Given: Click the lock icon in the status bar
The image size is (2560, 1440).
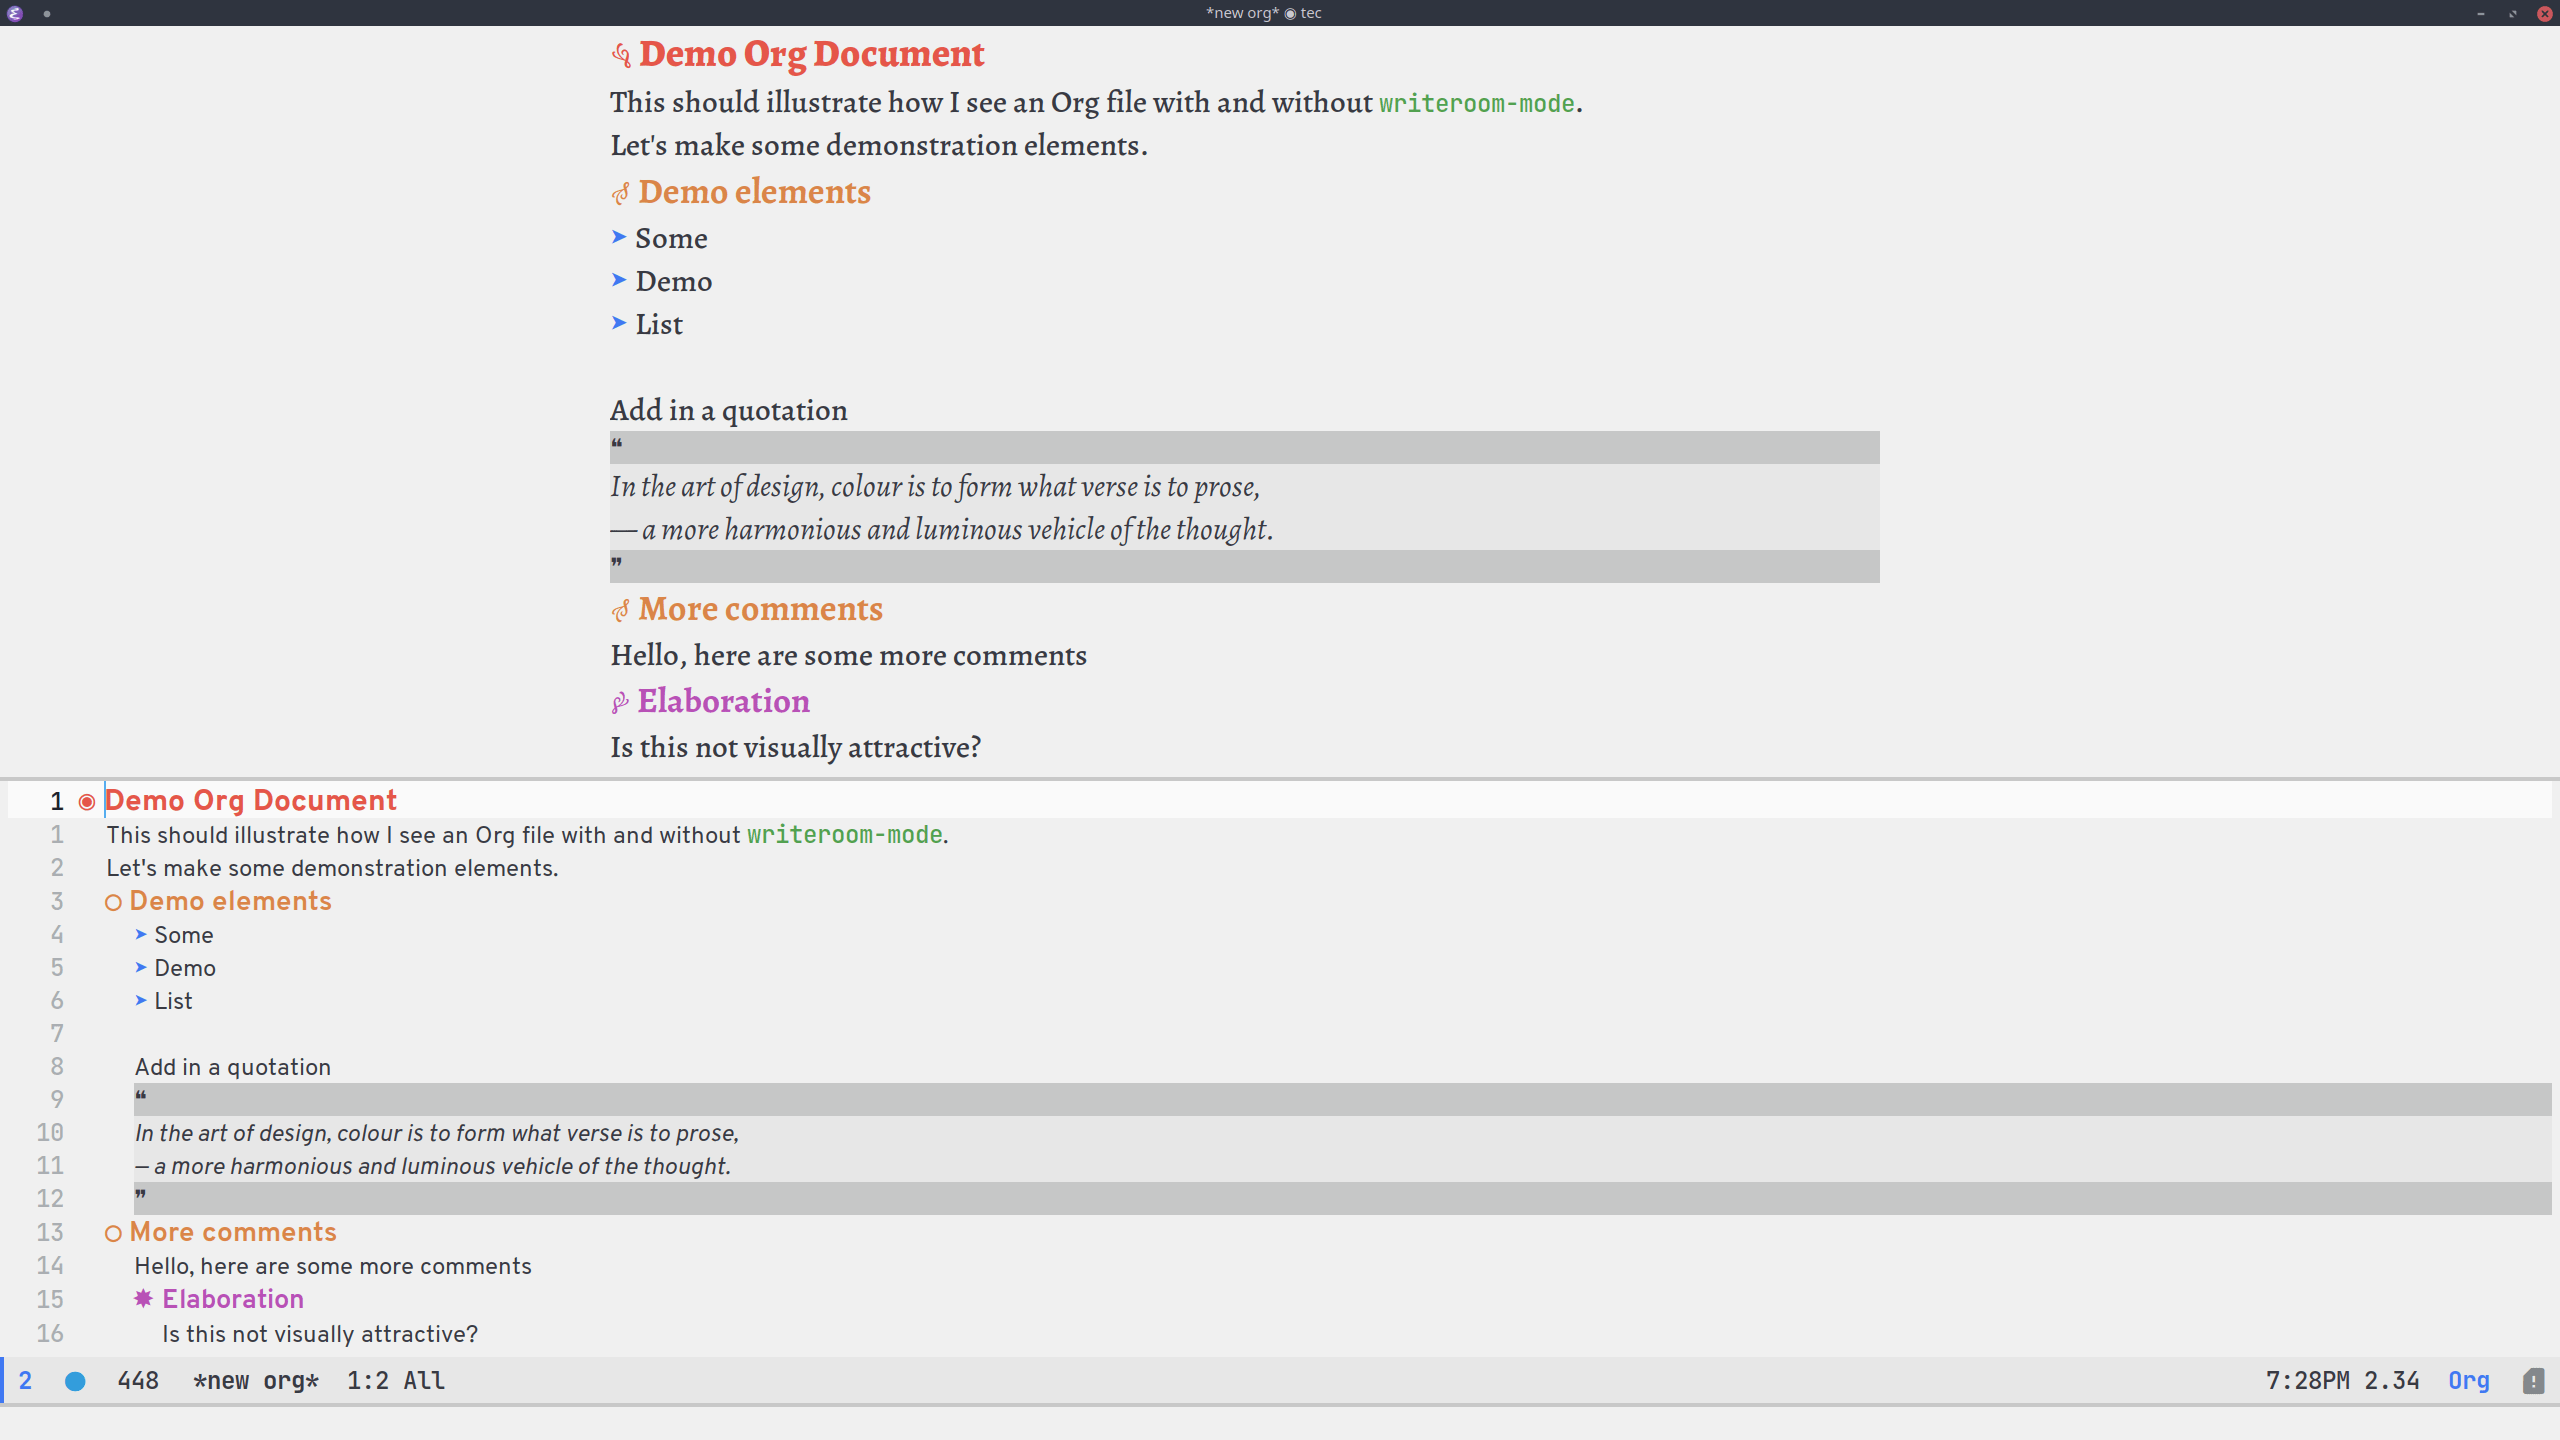Looking at the screenshot, I should (2532, 1380).
